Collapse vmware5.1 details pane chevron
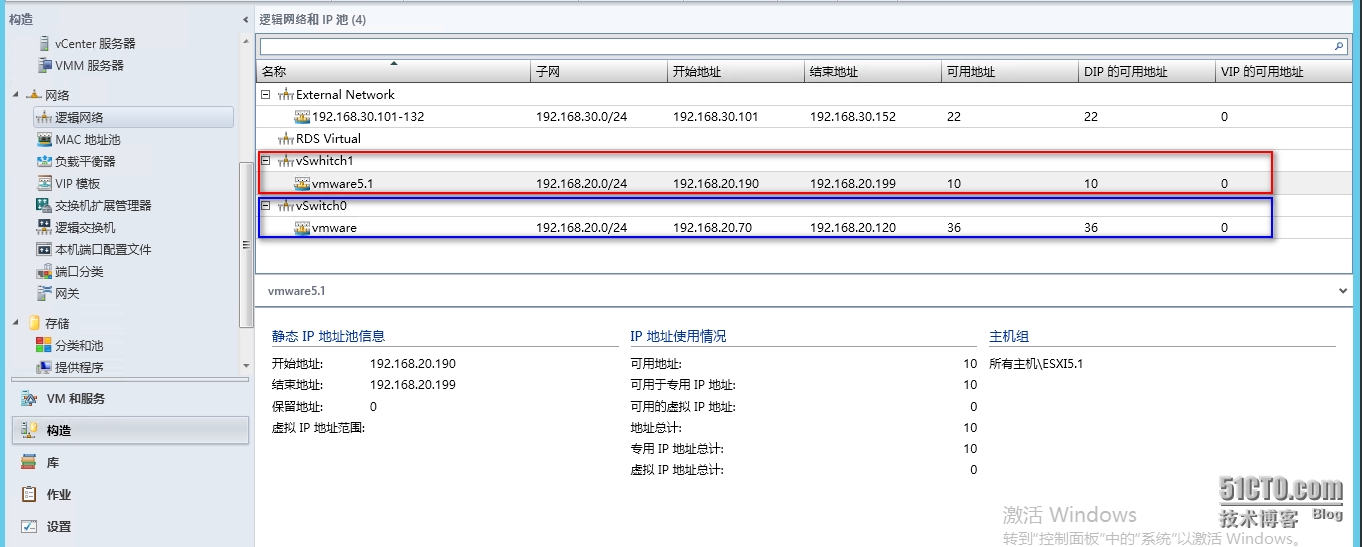The height and width of the screenshot is (547, 1362). point(1343,291)
